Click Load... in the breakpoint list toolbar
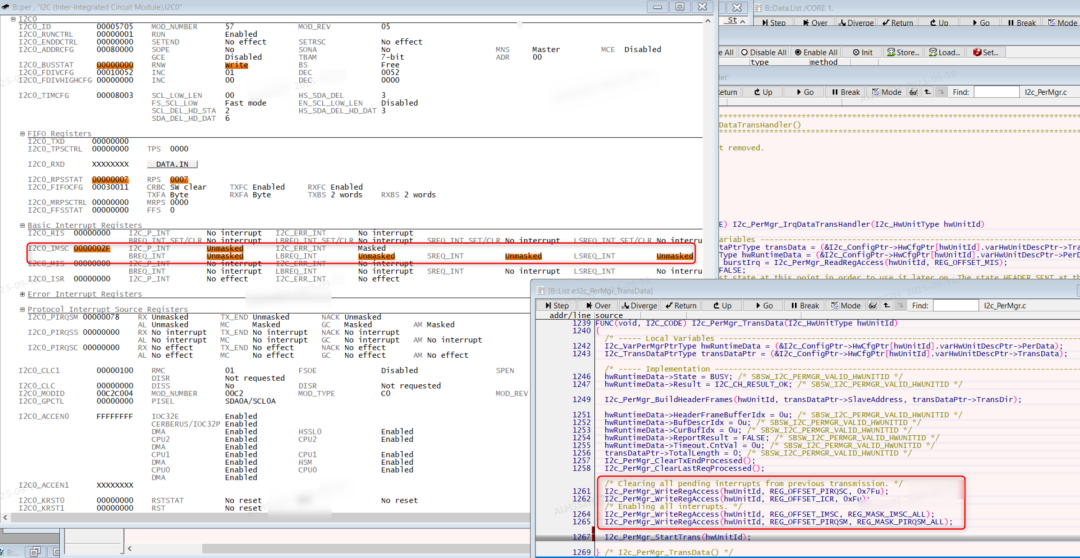This screenshot has height=558, width=1080. (944, 52)
